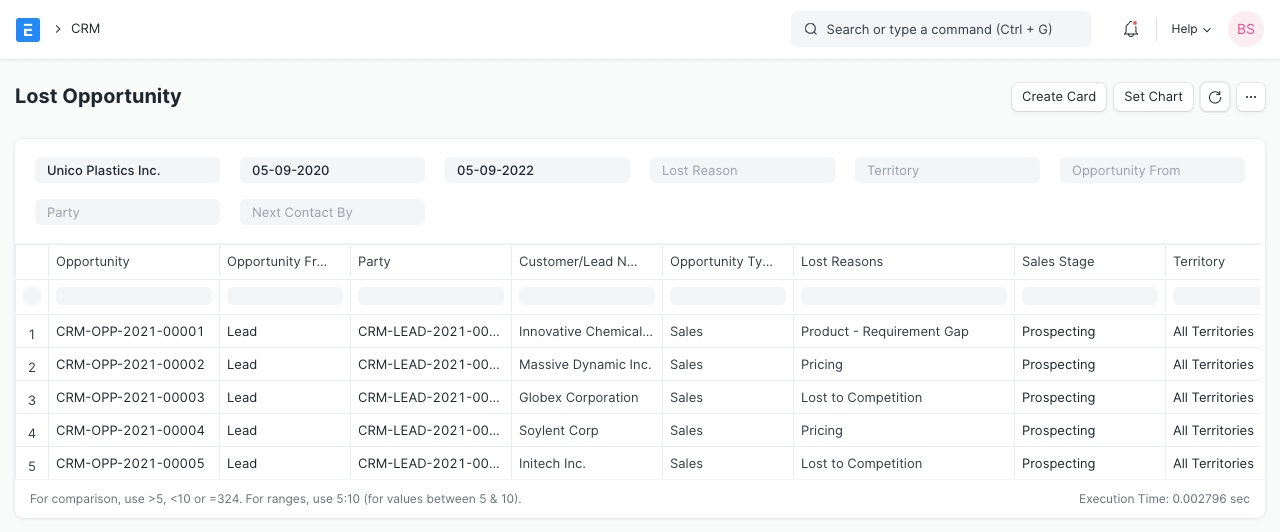The width and height of the screenshot is (1280, 532).
Task: Click the ERPNext home logo icon
Action: coord(28,29)
